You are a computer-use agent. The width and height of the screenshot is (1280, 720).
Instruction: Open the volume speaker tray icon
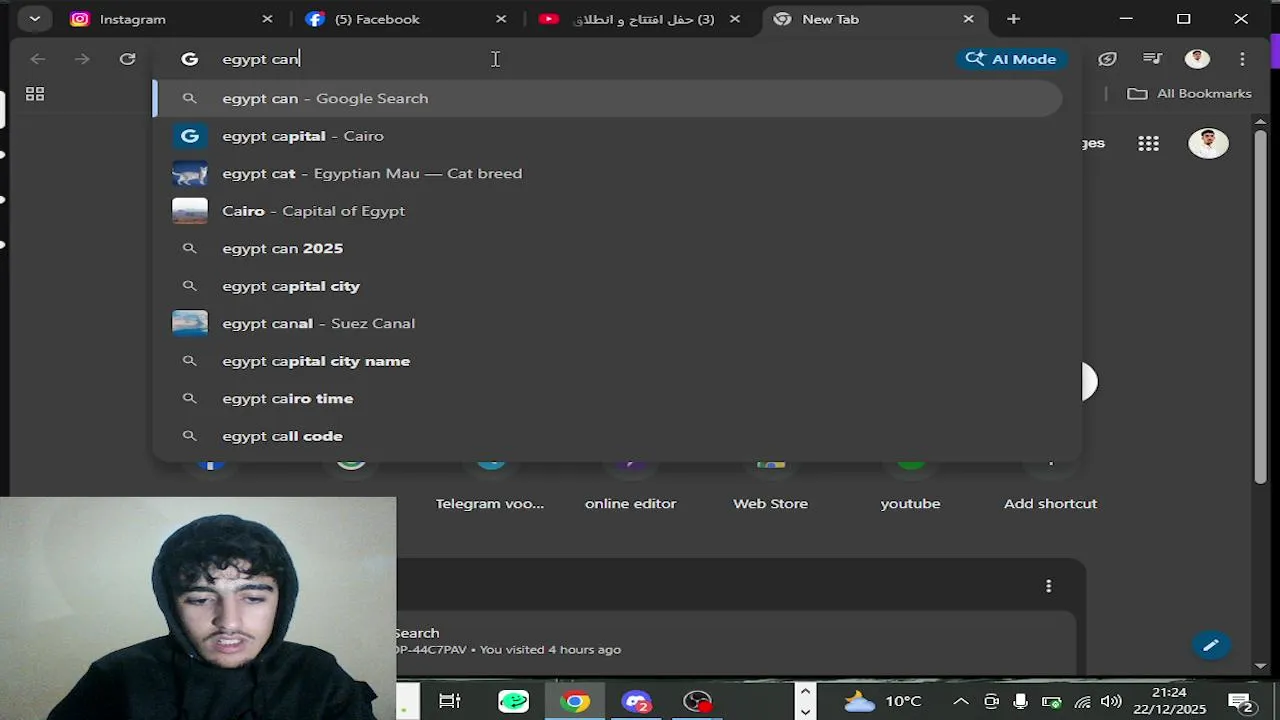[x=1111, y=701]
